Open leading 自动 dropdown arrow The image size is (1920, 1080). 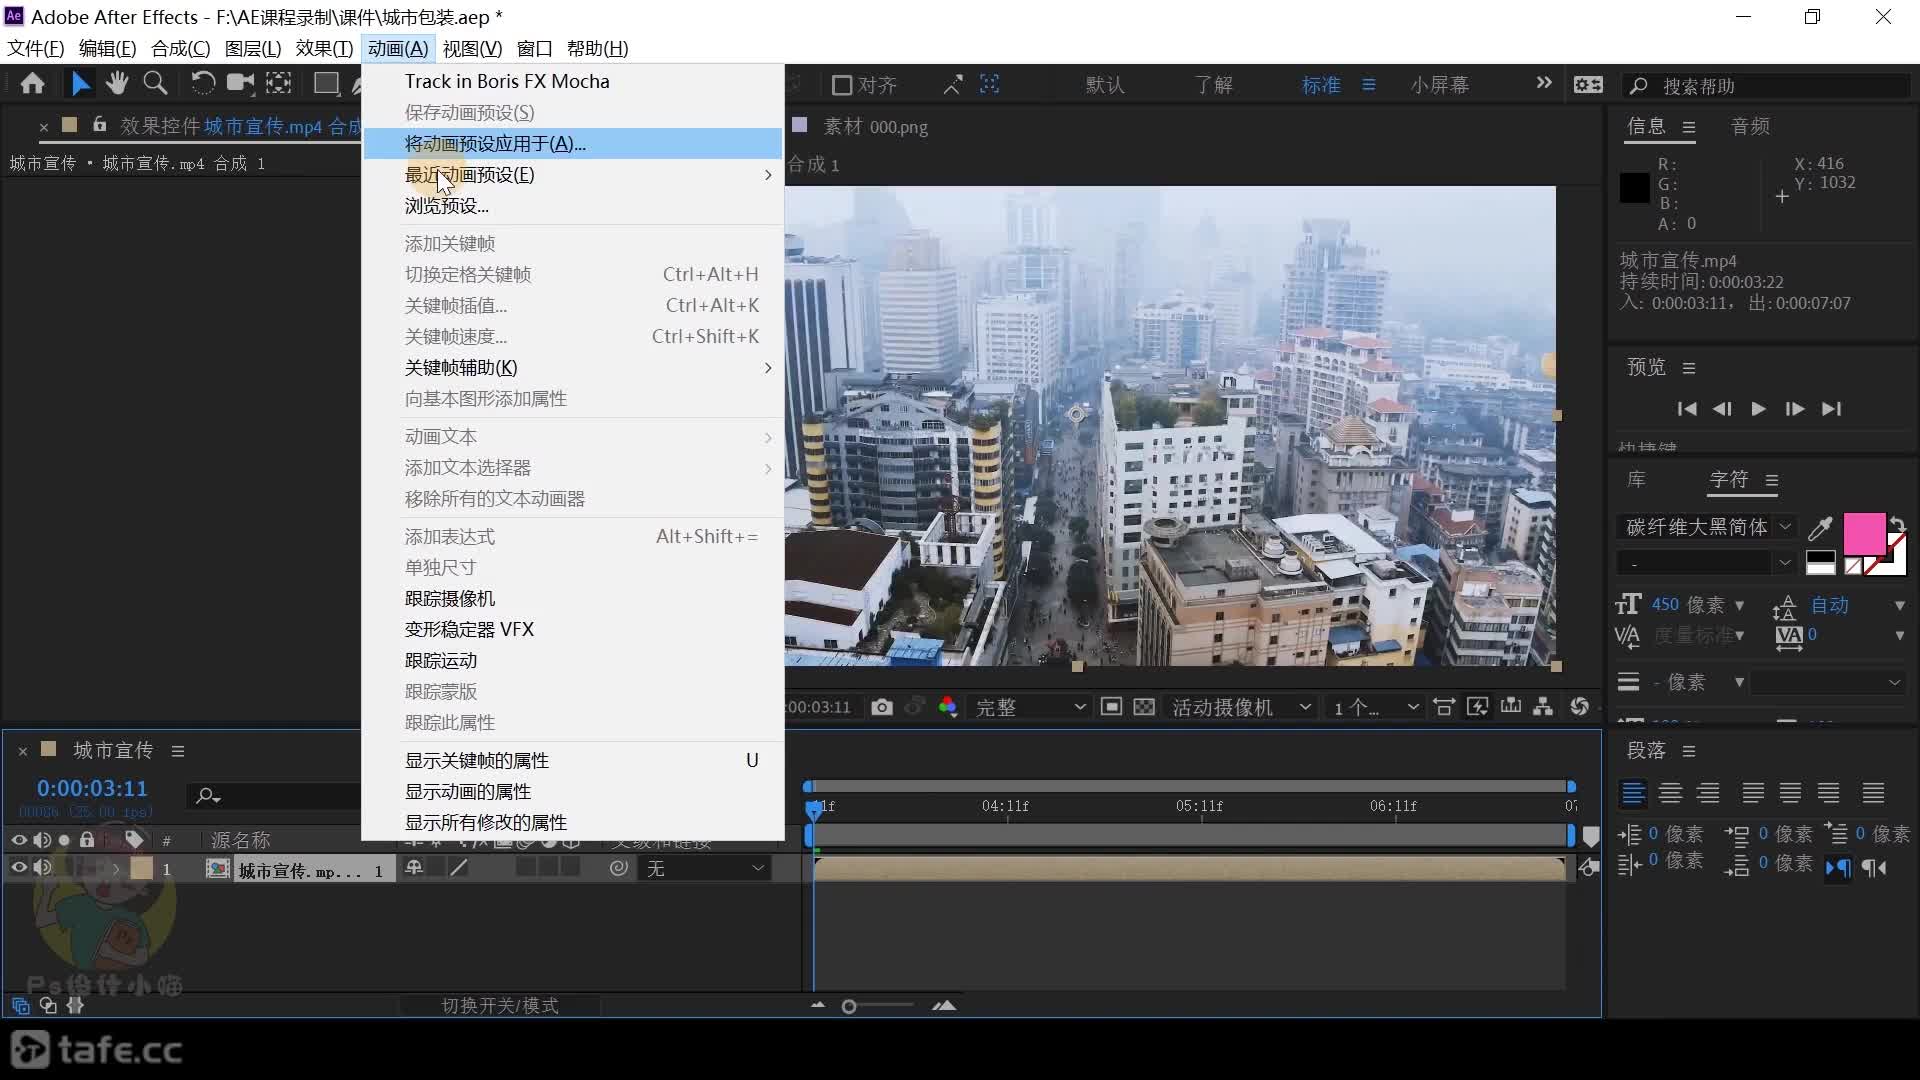click(x=1899, y=605)
